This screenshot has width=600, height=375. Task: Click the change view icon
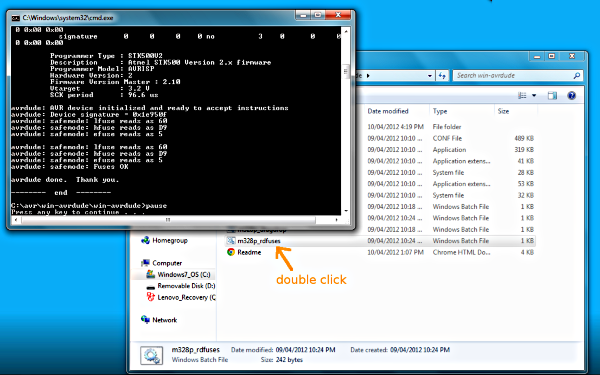522,96
